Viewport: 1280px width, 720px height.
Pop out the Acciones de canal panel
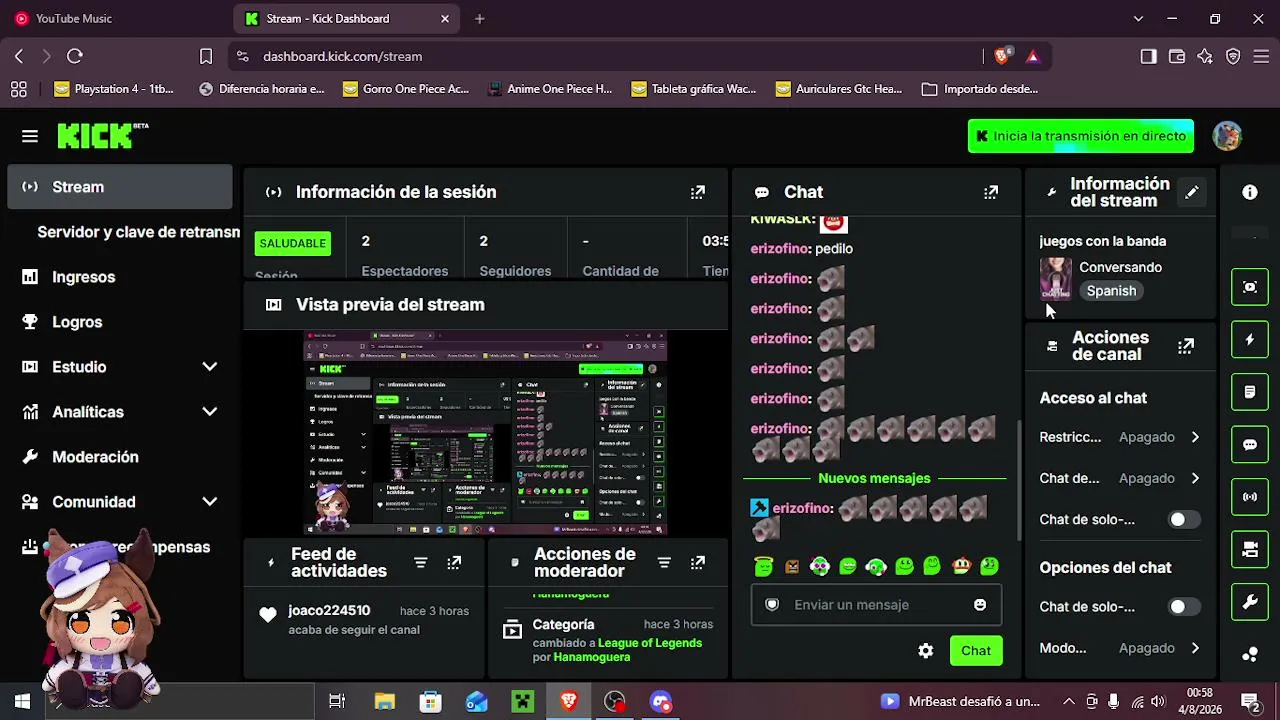[x=1186, y=346]
